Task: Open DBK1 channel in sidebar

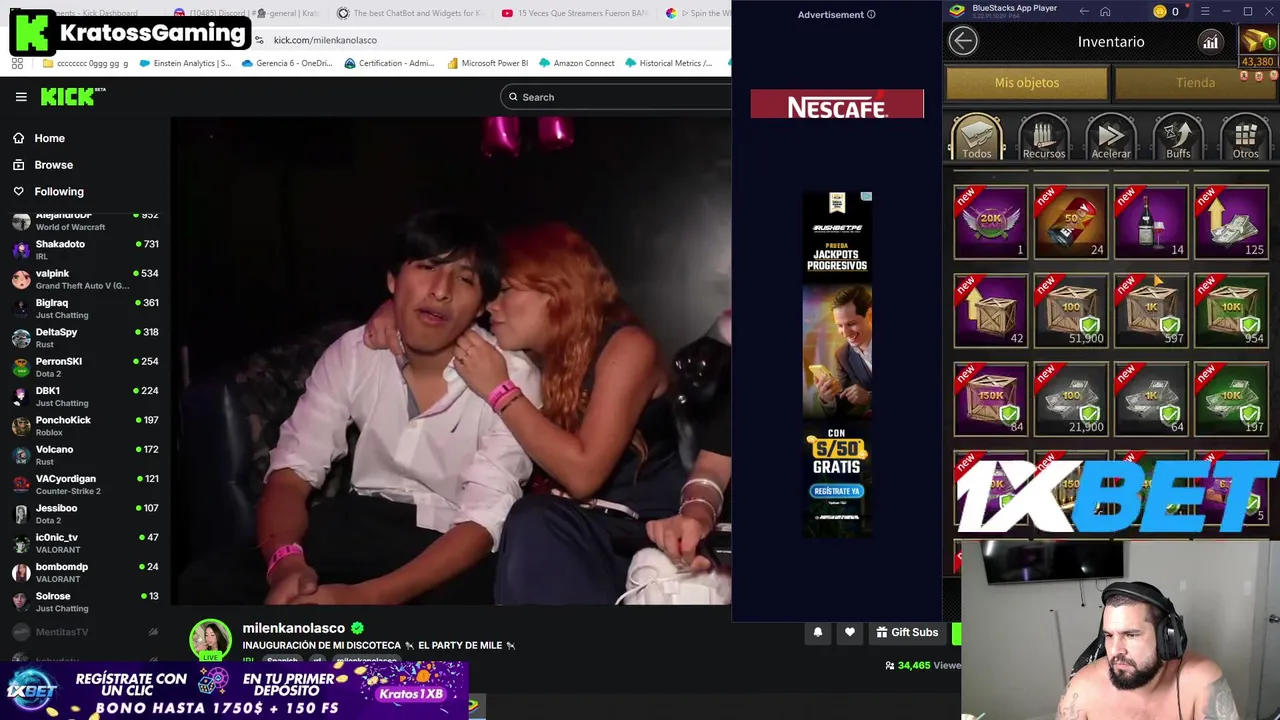Action: [85, 396]
